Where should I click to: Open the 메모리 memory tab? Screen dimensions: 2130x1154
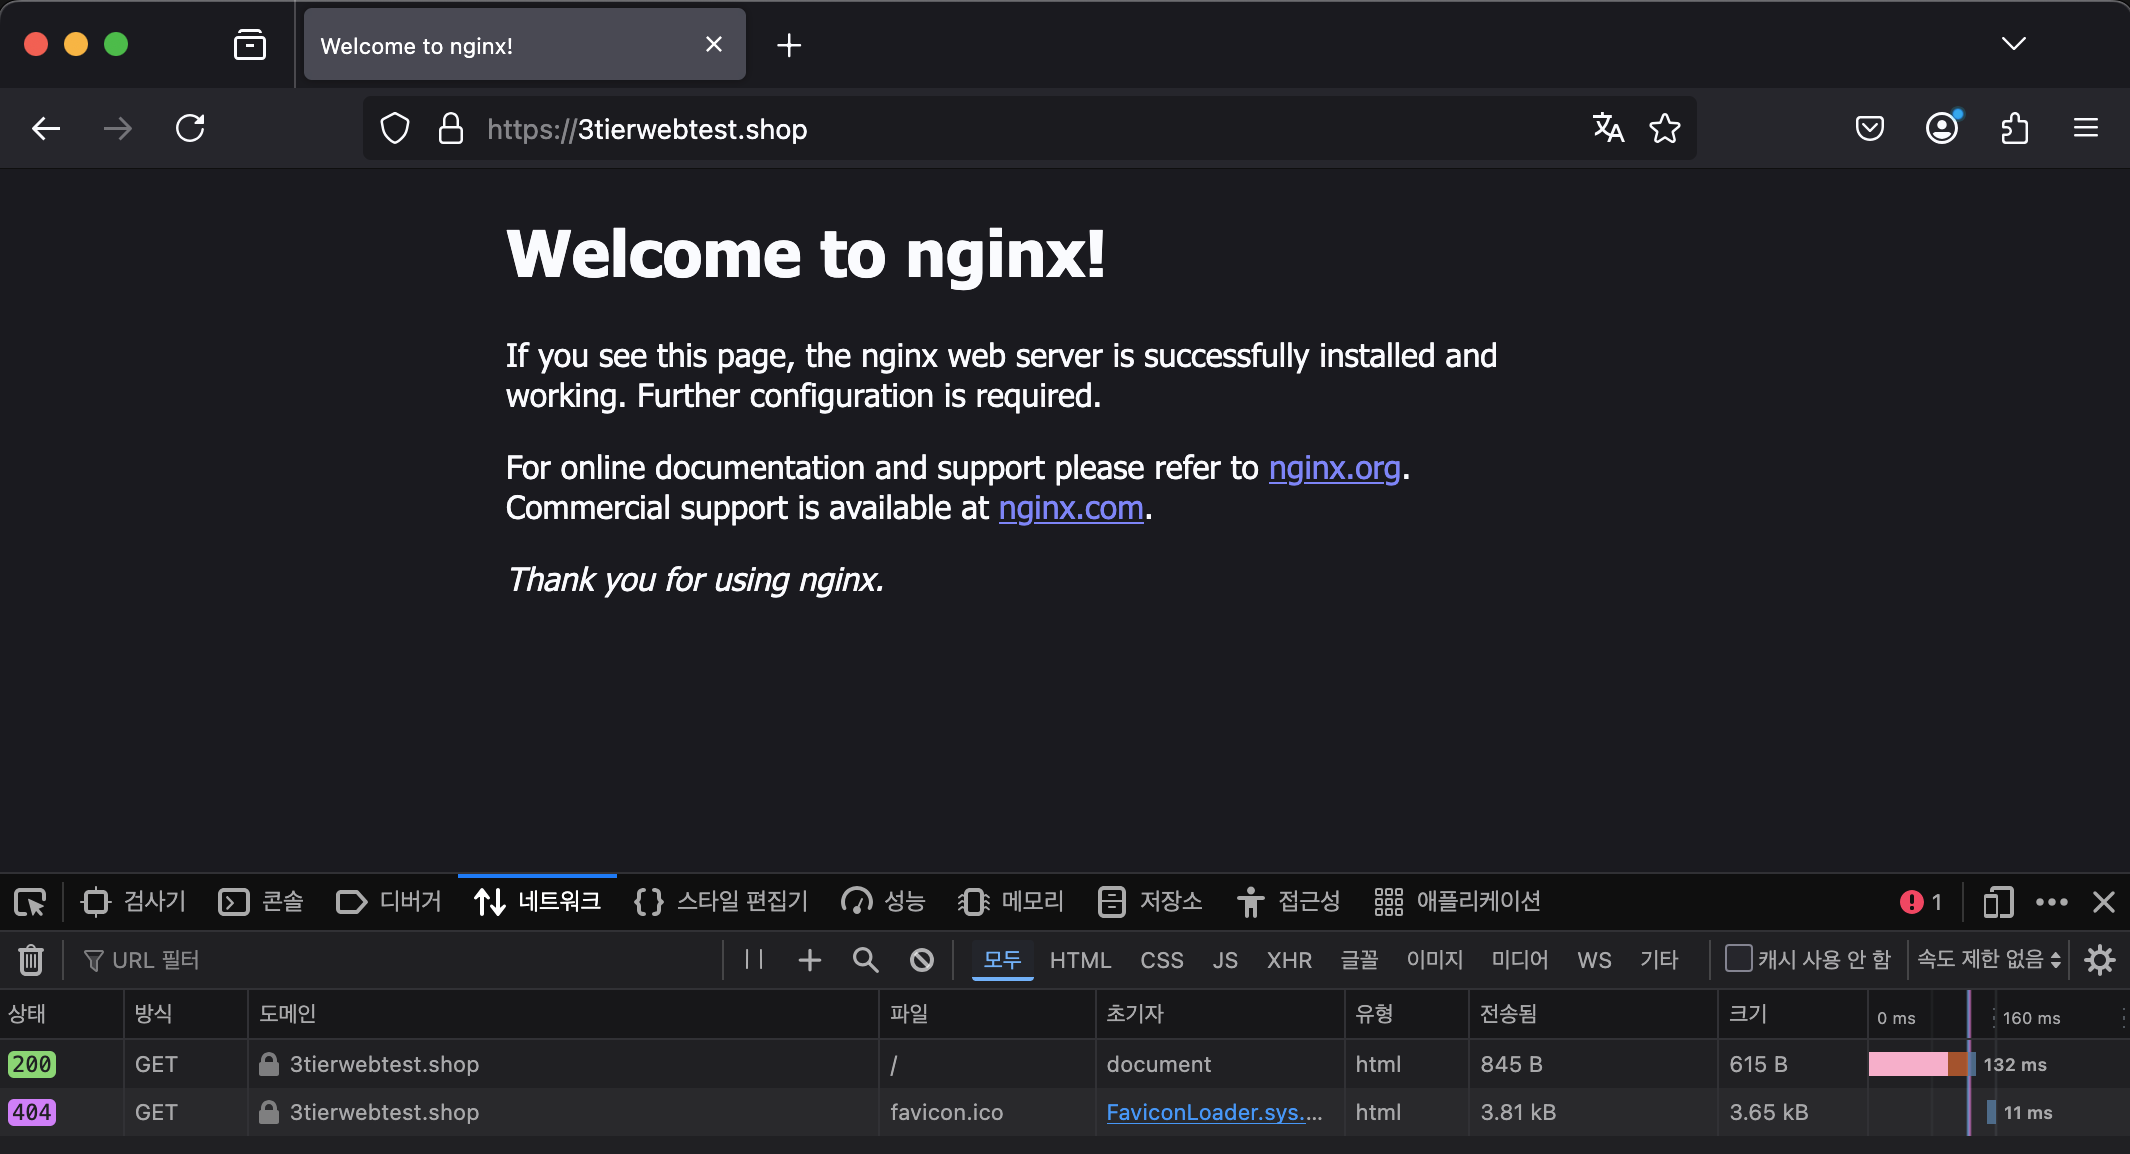click(1011, 902)
